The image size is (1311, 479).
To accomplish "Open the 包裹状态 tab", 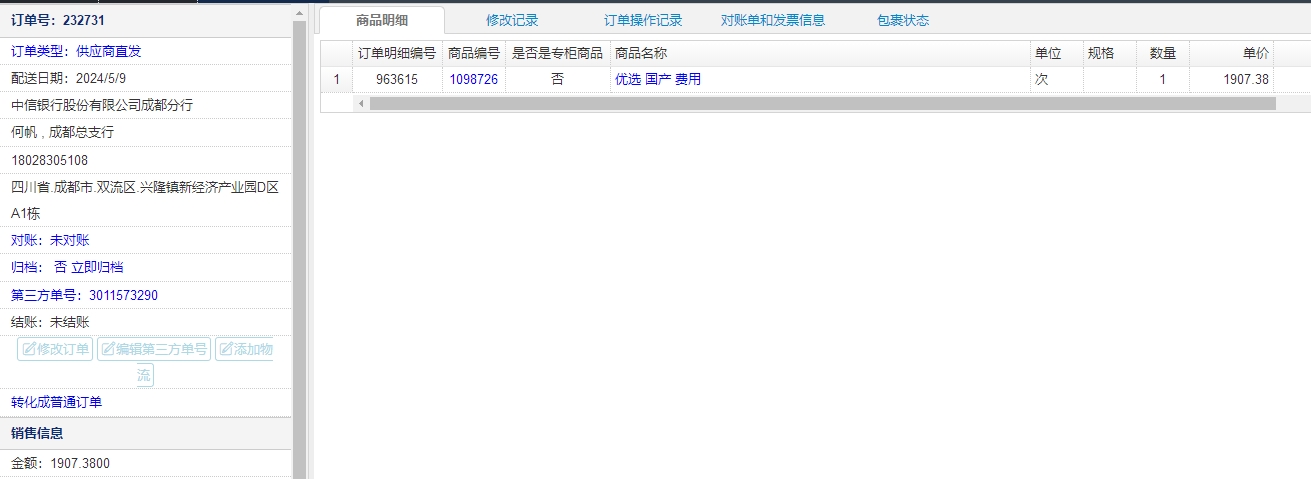I will 903,20.
